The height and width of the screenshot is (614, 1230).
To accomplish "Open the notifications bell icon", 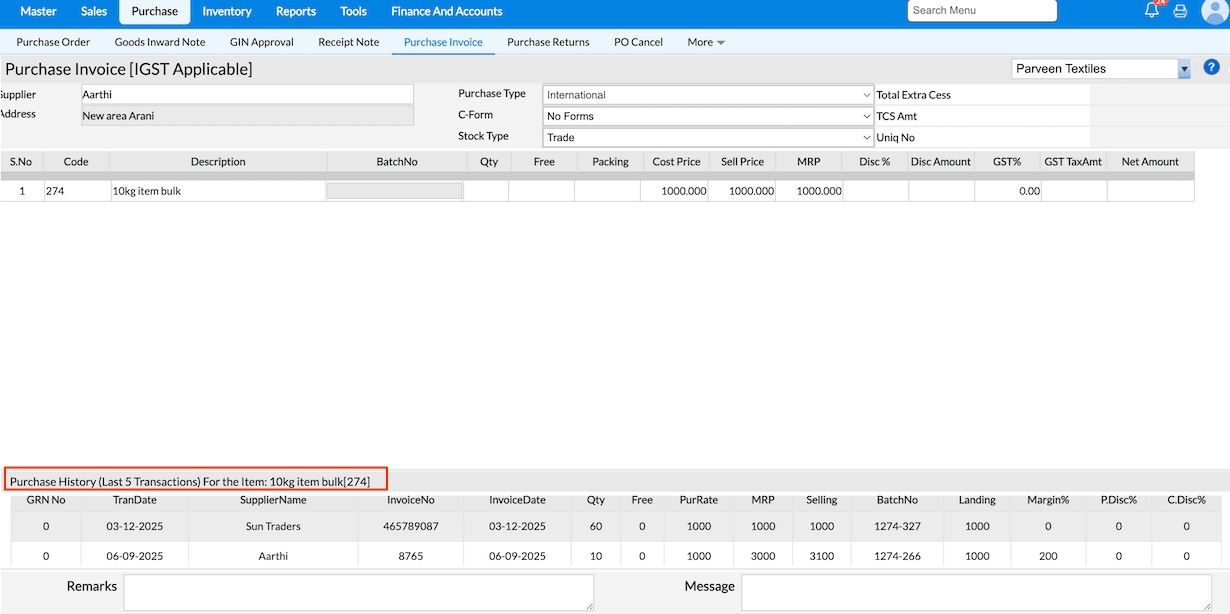I will 1152,11.
